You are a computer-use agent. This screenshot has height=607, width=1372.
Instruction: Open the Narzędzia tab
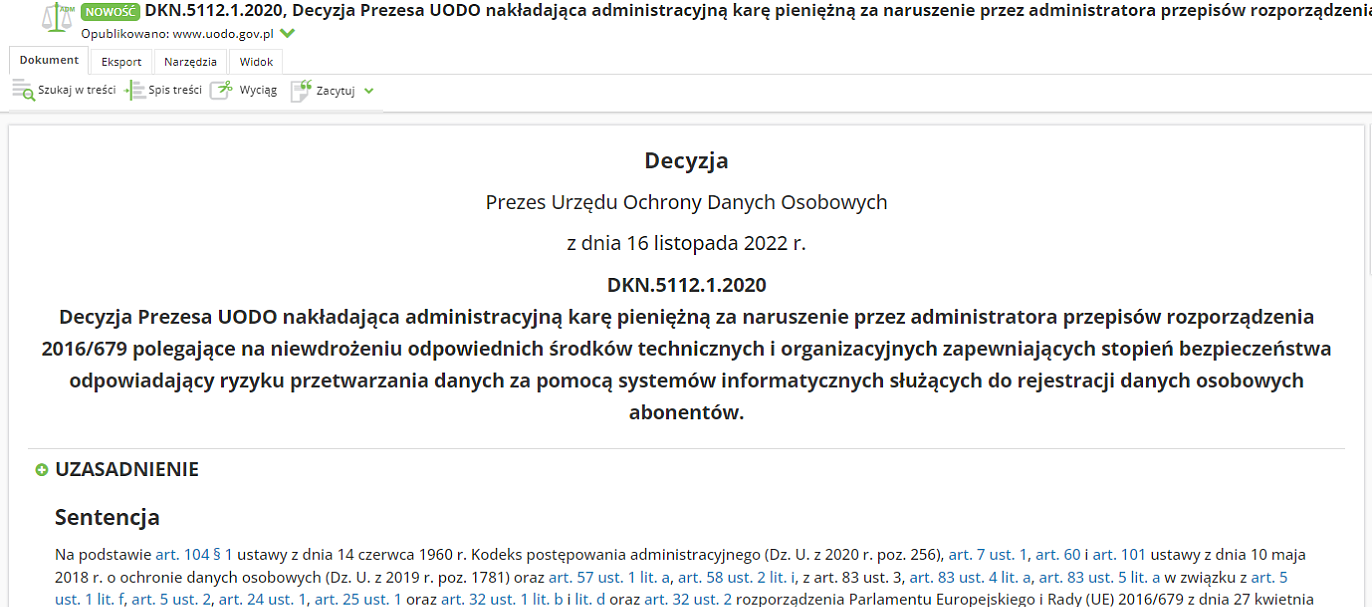(190, 62)
